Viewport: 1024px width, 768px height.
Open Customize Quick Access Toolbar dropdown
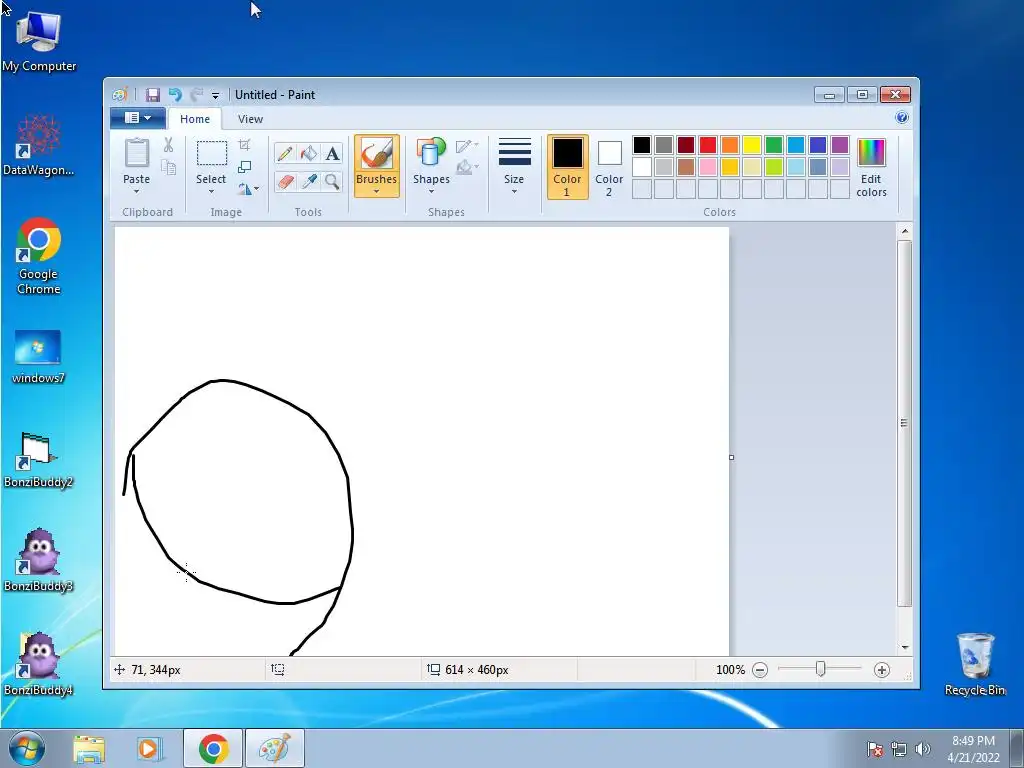[216, 95]
